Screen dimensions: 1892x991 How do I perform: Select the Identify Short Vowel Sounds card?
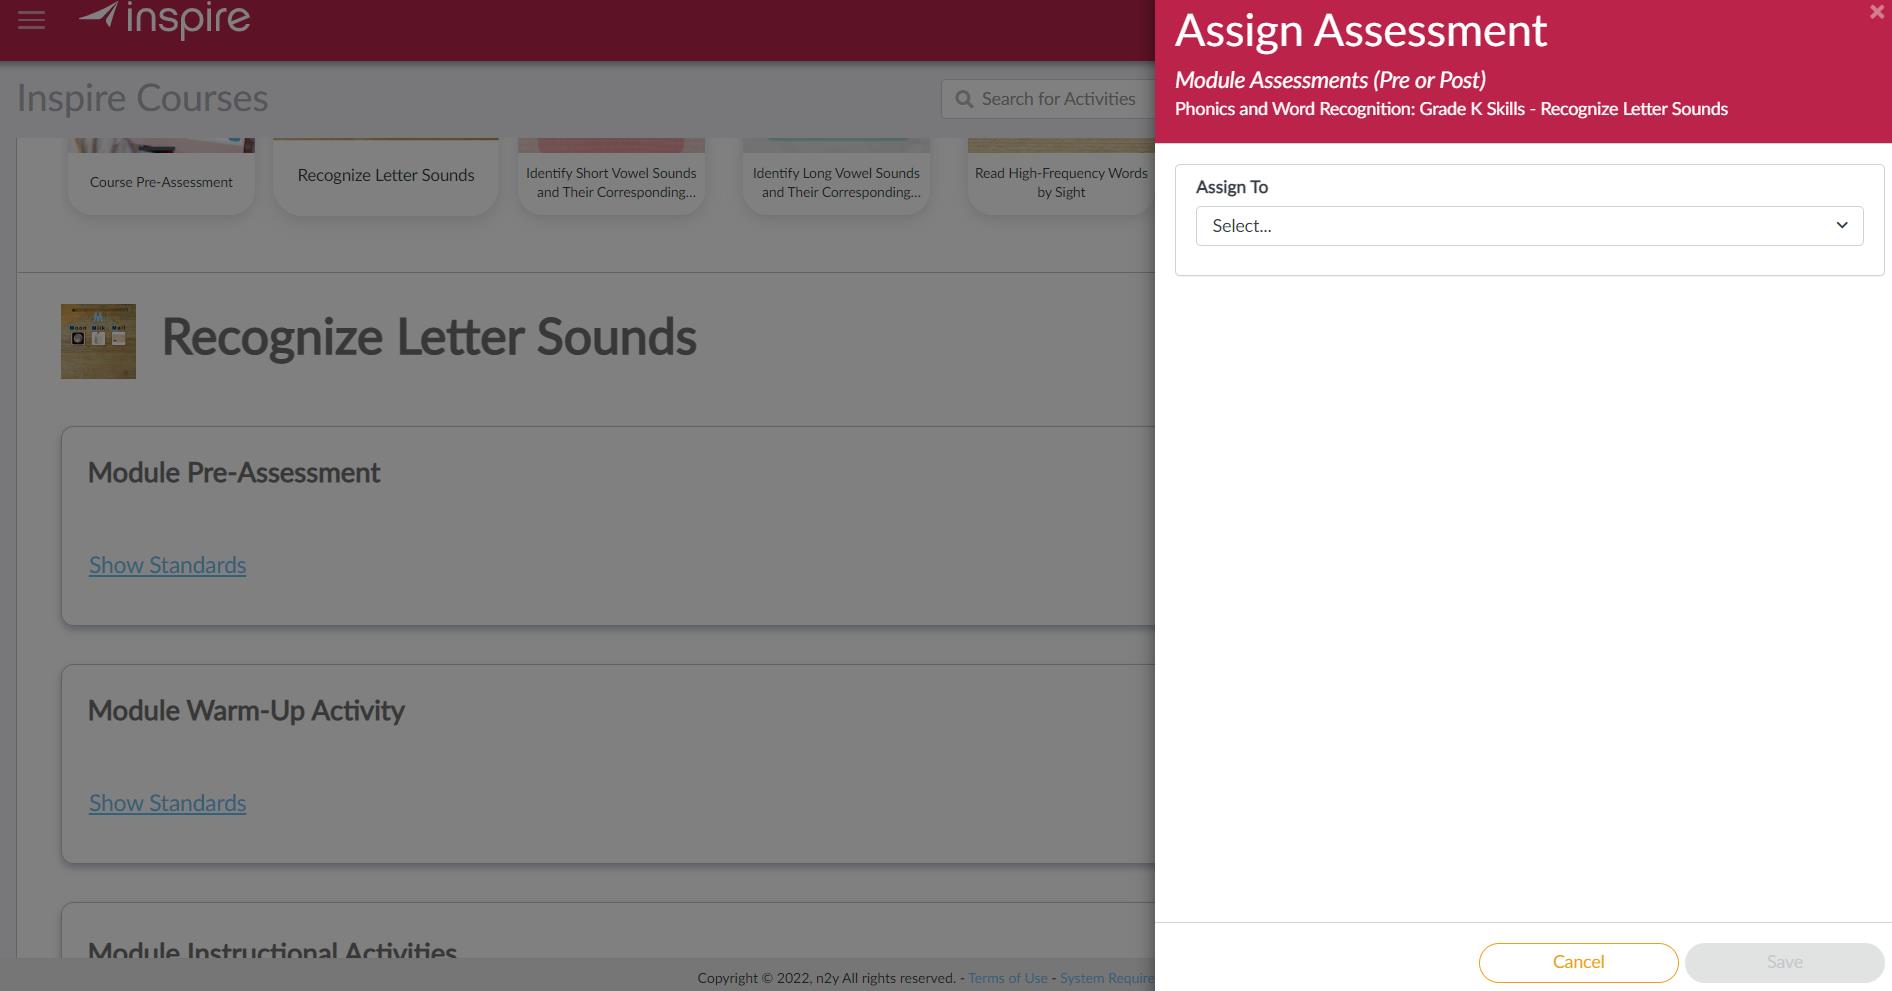coord(611,176)
